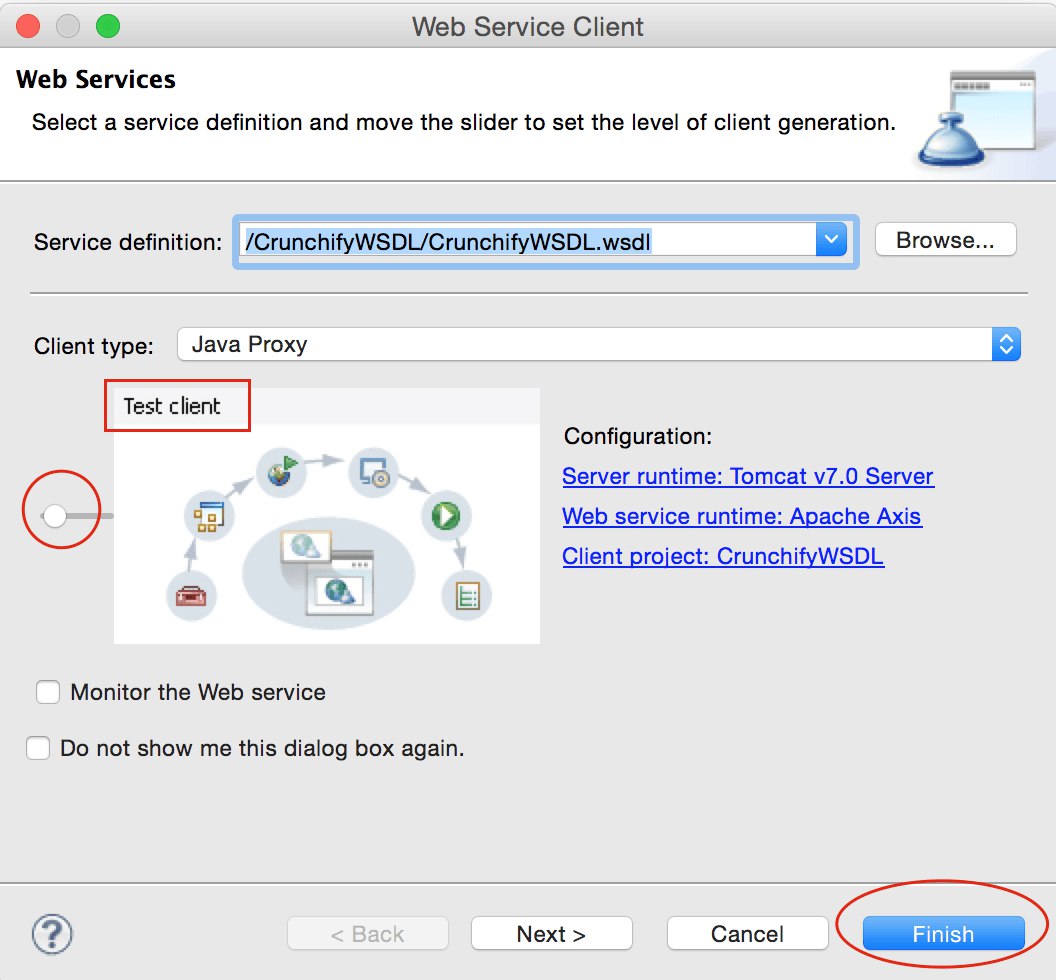Click the Web Services wizard banner icon

(977, 119)
